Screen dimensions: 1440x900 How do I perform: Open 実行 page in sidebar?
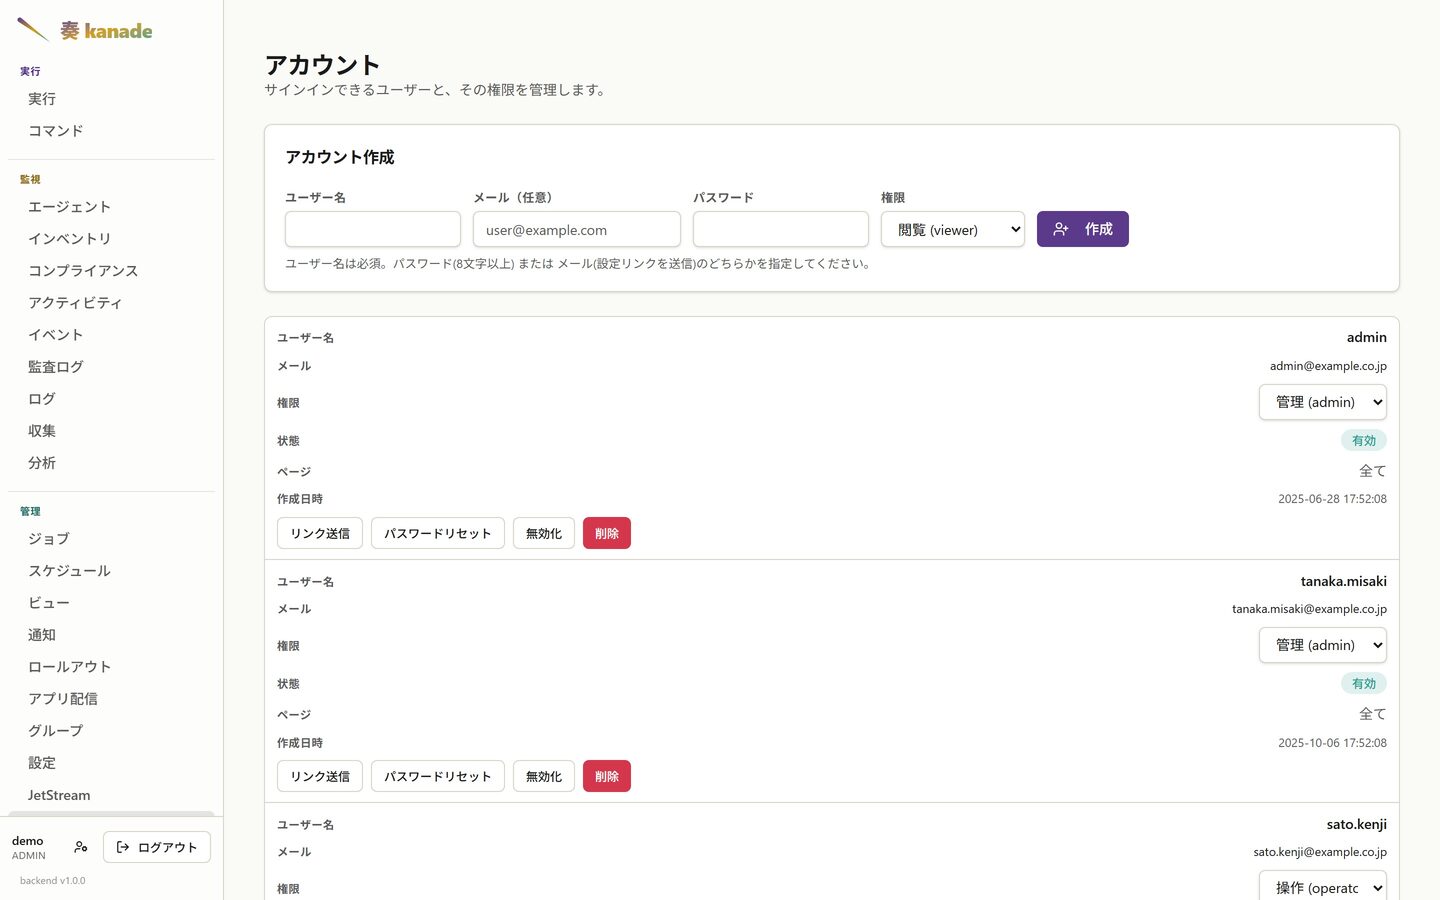(111, 99)
